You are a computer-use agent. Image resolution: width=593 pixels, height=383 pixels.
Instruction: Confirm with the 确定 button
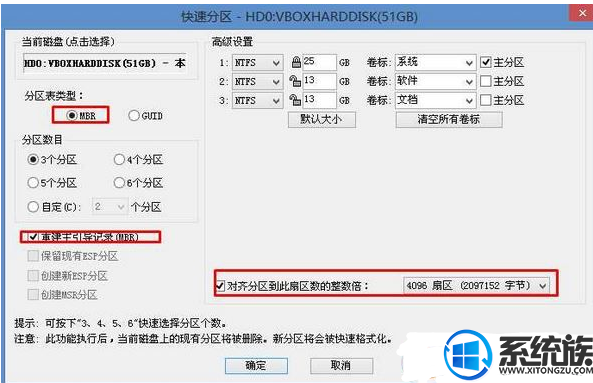pyautogui.click(x=256, y=366)
